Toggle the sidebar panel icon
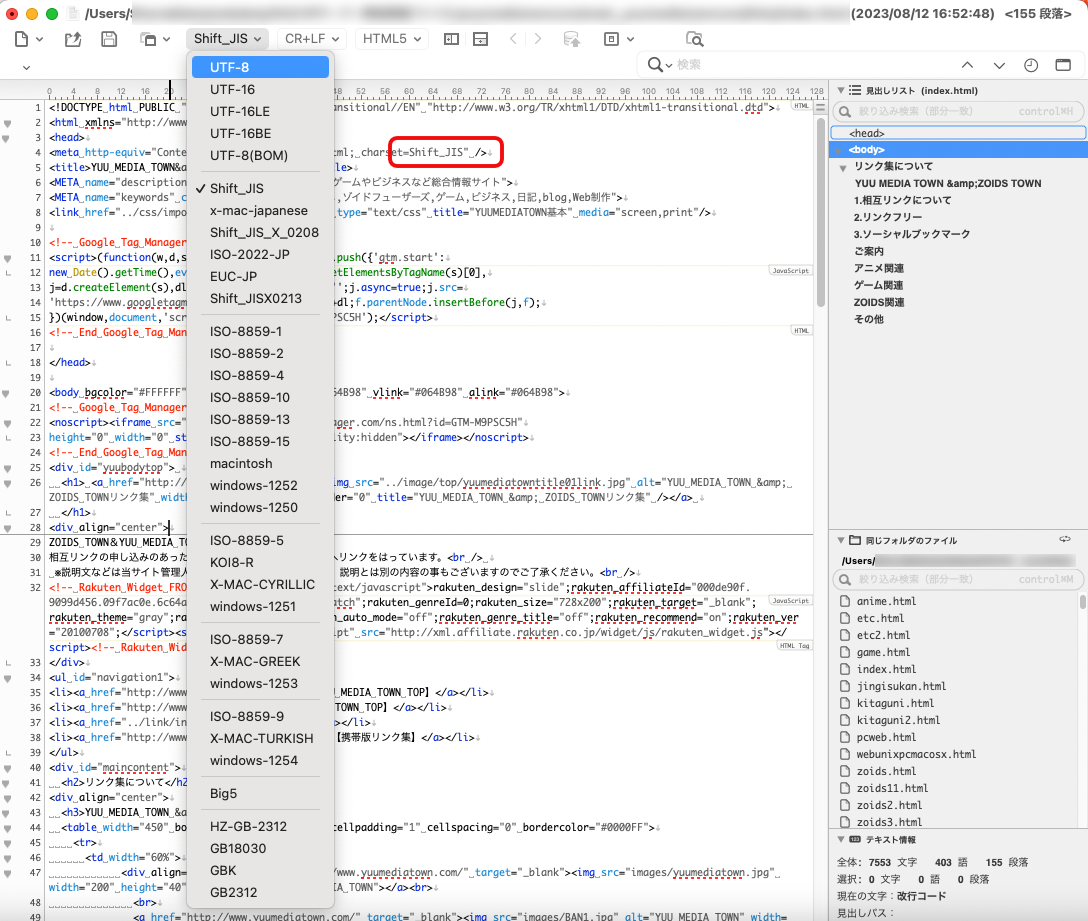The height and width of the screenshot is (921, 1088). coord(1063,65)
